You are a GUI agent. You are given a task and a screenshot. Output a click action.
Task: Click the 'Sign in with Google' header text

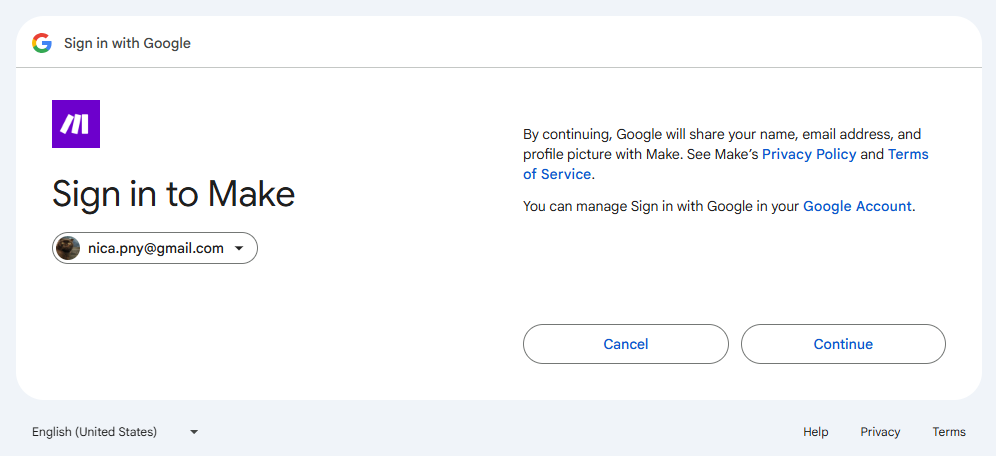(x=127, y=43)
